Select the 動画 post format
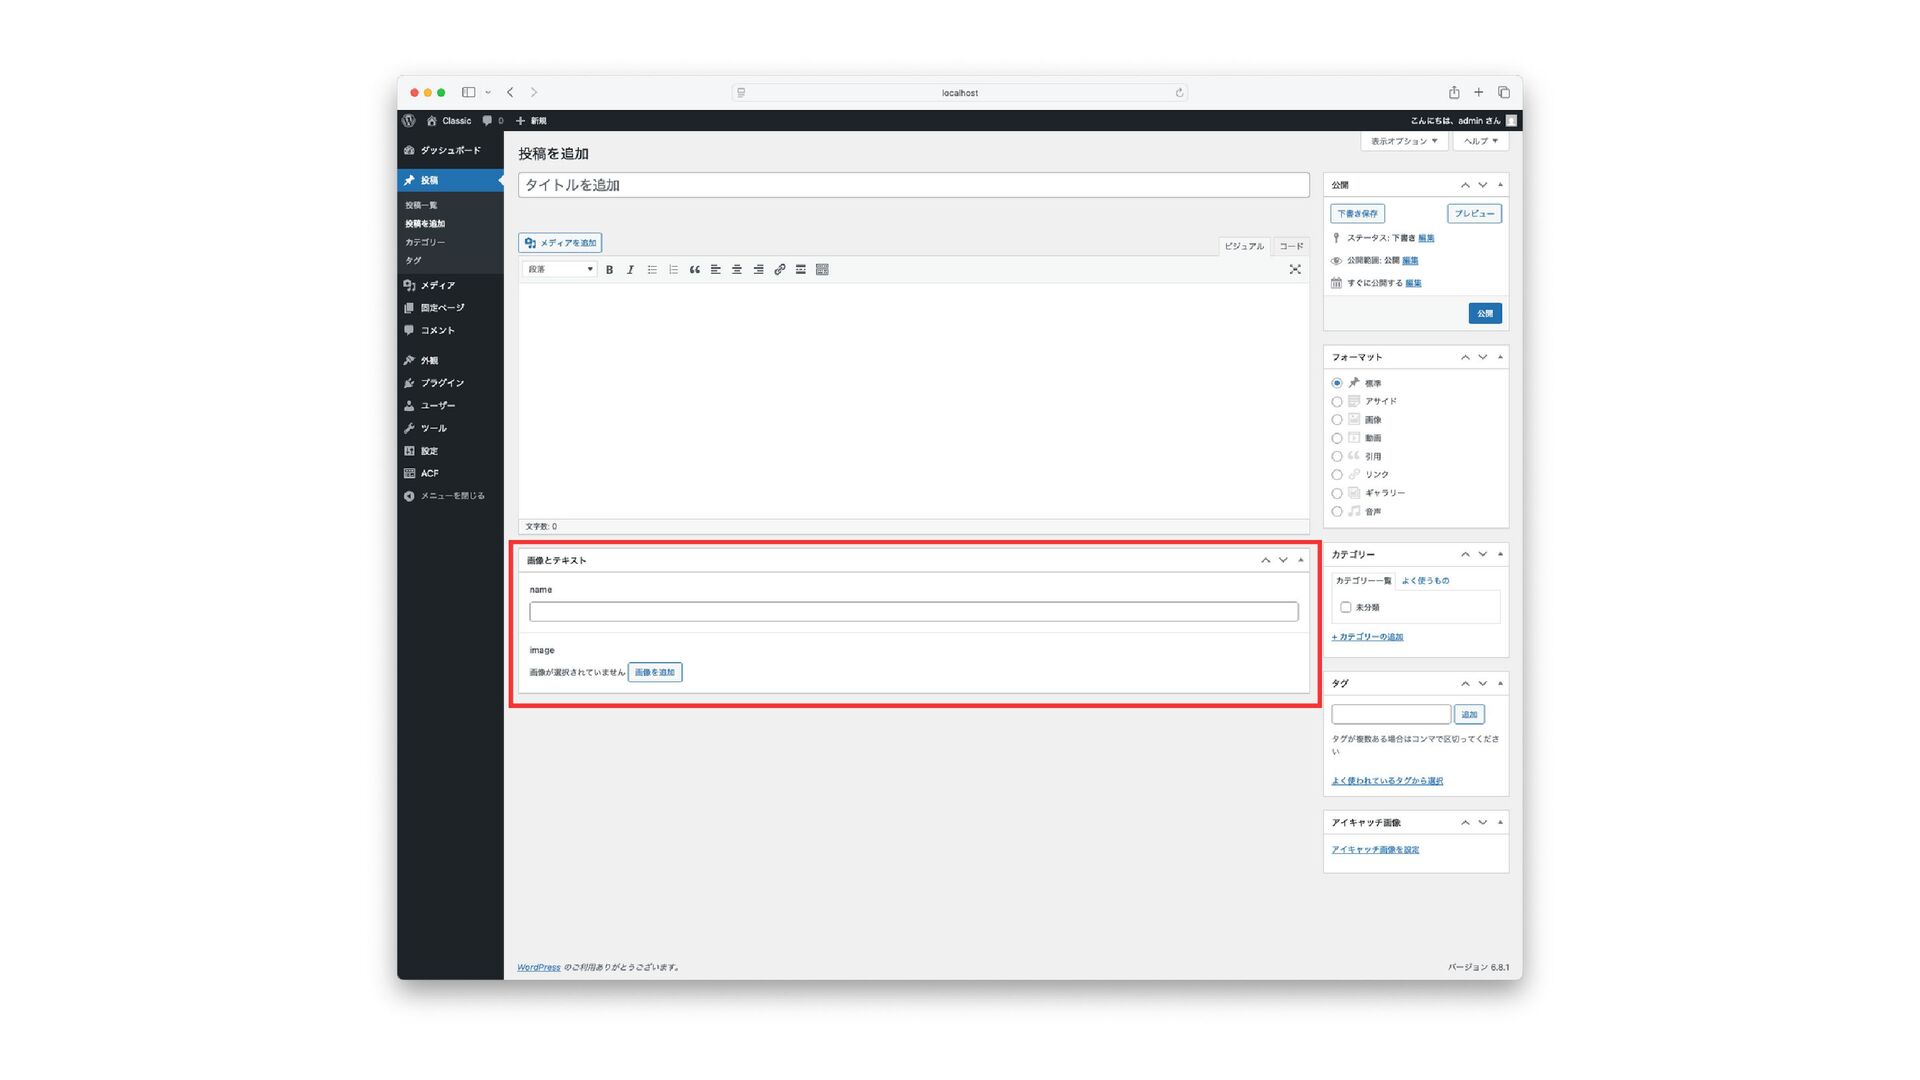Screen dimensions: 1920x1080 pyautogui.click(x=1337, y=439)
